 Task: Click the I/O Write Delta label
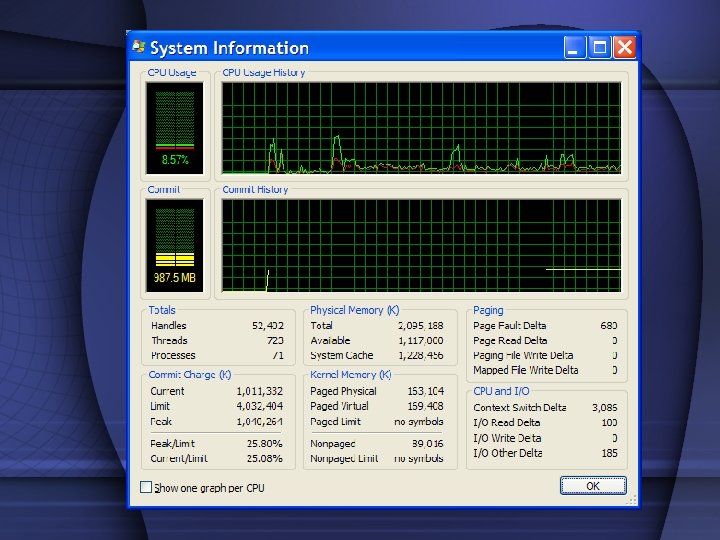pos(507,438)
